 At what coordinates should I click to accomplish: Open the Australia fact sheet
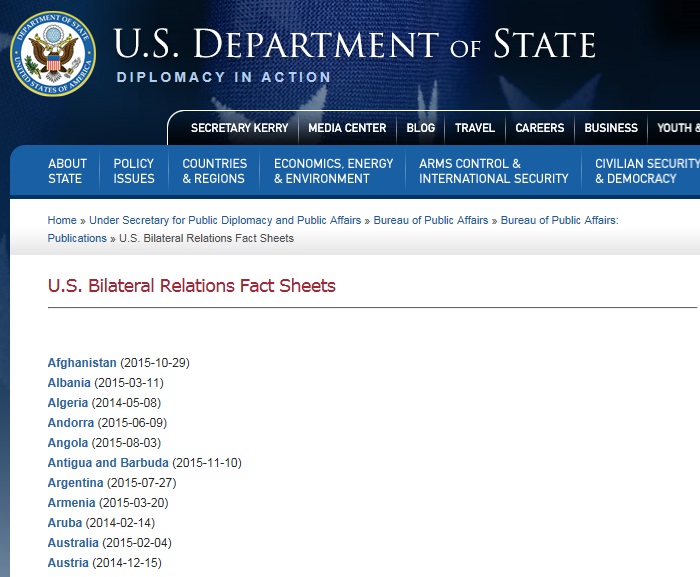(73, 543)
